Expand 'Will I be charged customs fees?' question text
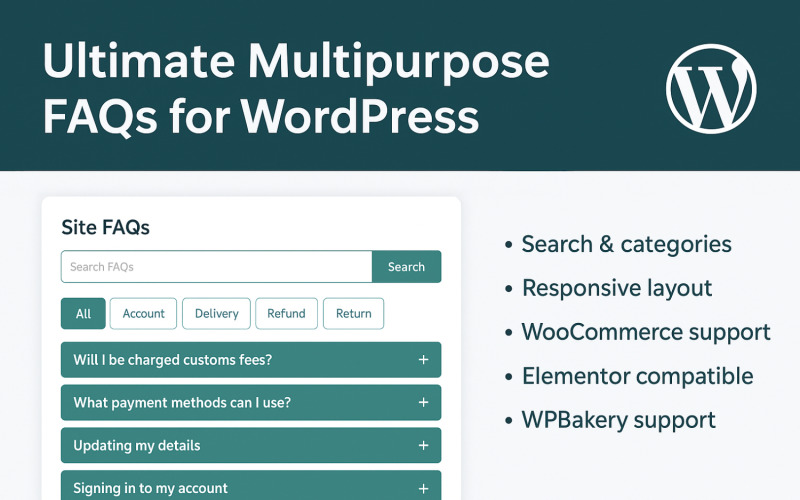Image resolution: width=800 pixels, height=500 pixels. click(172, 360)
